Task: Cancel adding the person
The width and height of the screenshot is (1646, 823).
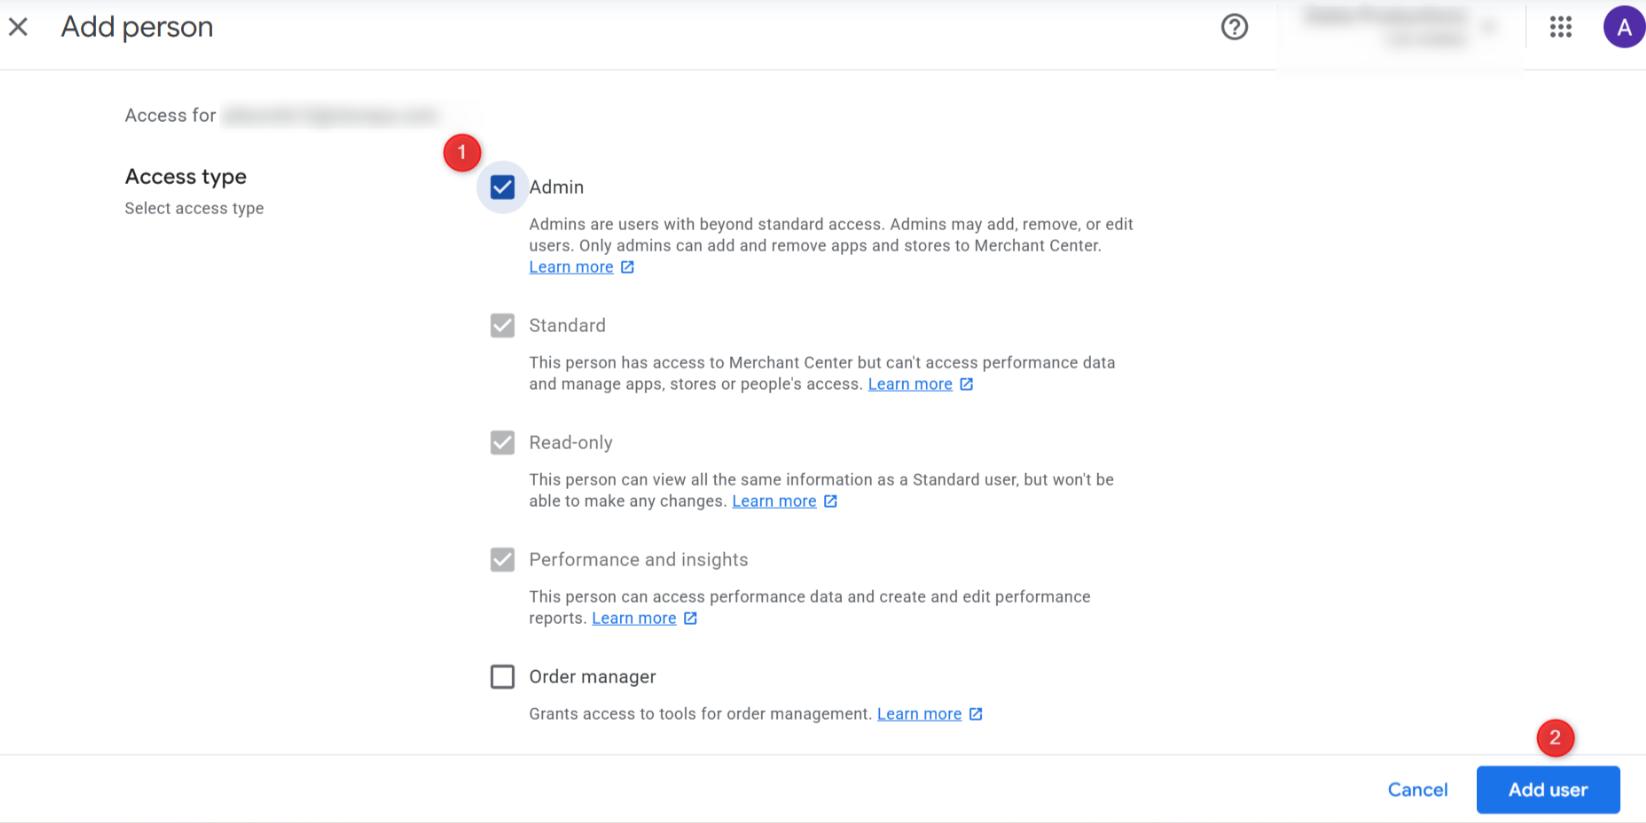Action: tap(1417, 789)
